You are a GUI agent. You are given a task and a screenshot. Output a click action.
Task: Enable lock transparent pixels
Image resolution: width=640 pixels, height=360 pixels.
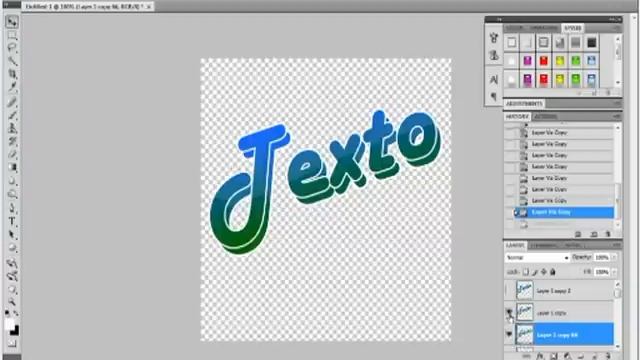[526, 272]
